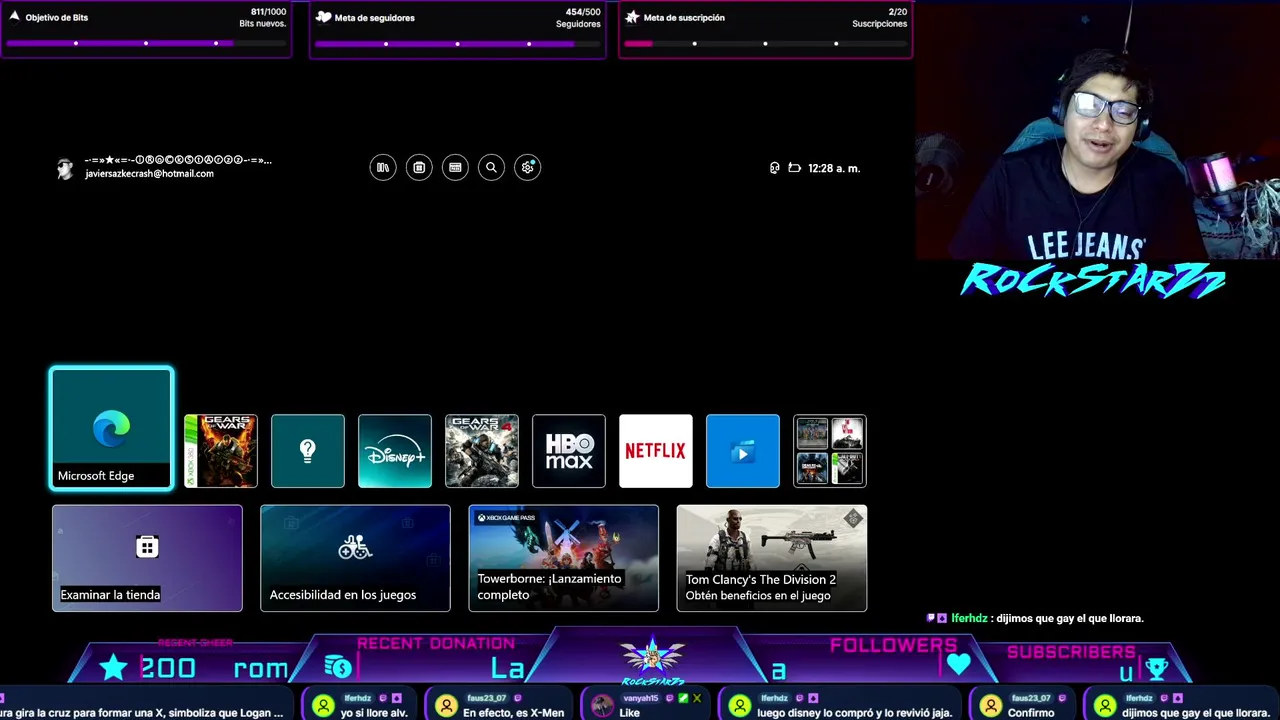Screen dimensions: 1280x720
Task: Open the games group collection tile
Action: (x=830, y=451)
